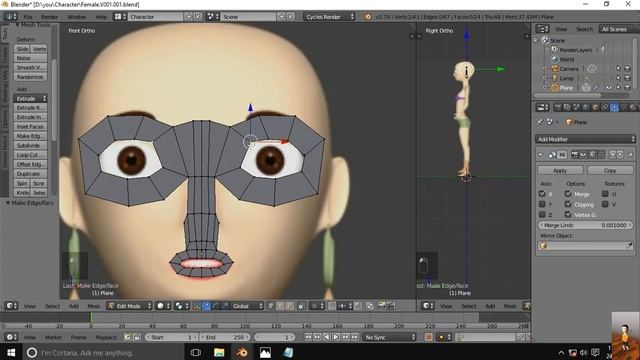Open the File menu
Viewport: 640px width, 360px height.
click(27, 17)
